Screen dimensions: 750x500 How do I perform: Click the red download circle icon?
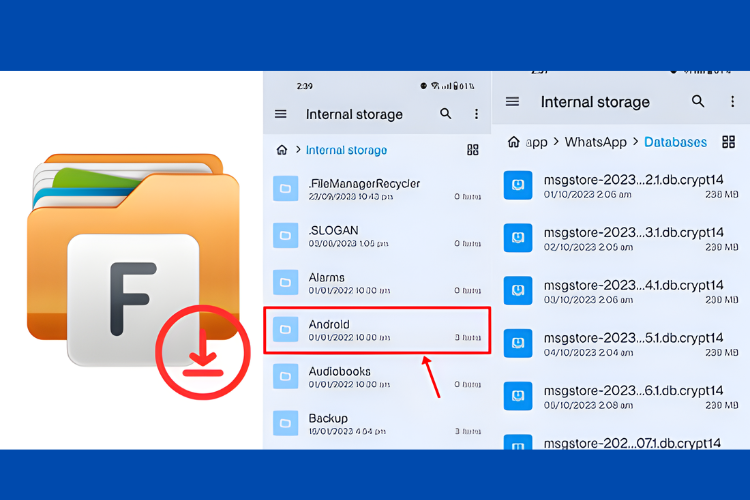point(203,352)
